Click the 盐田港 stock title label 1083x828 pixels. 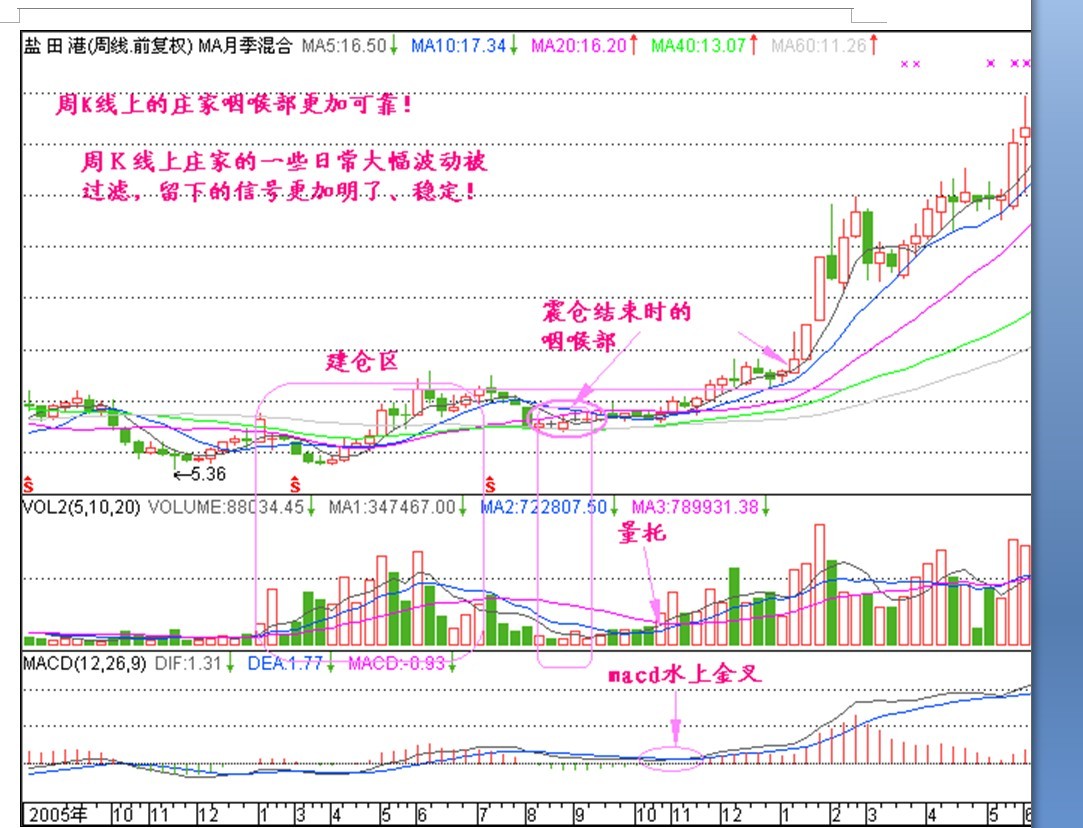(54, 45)
